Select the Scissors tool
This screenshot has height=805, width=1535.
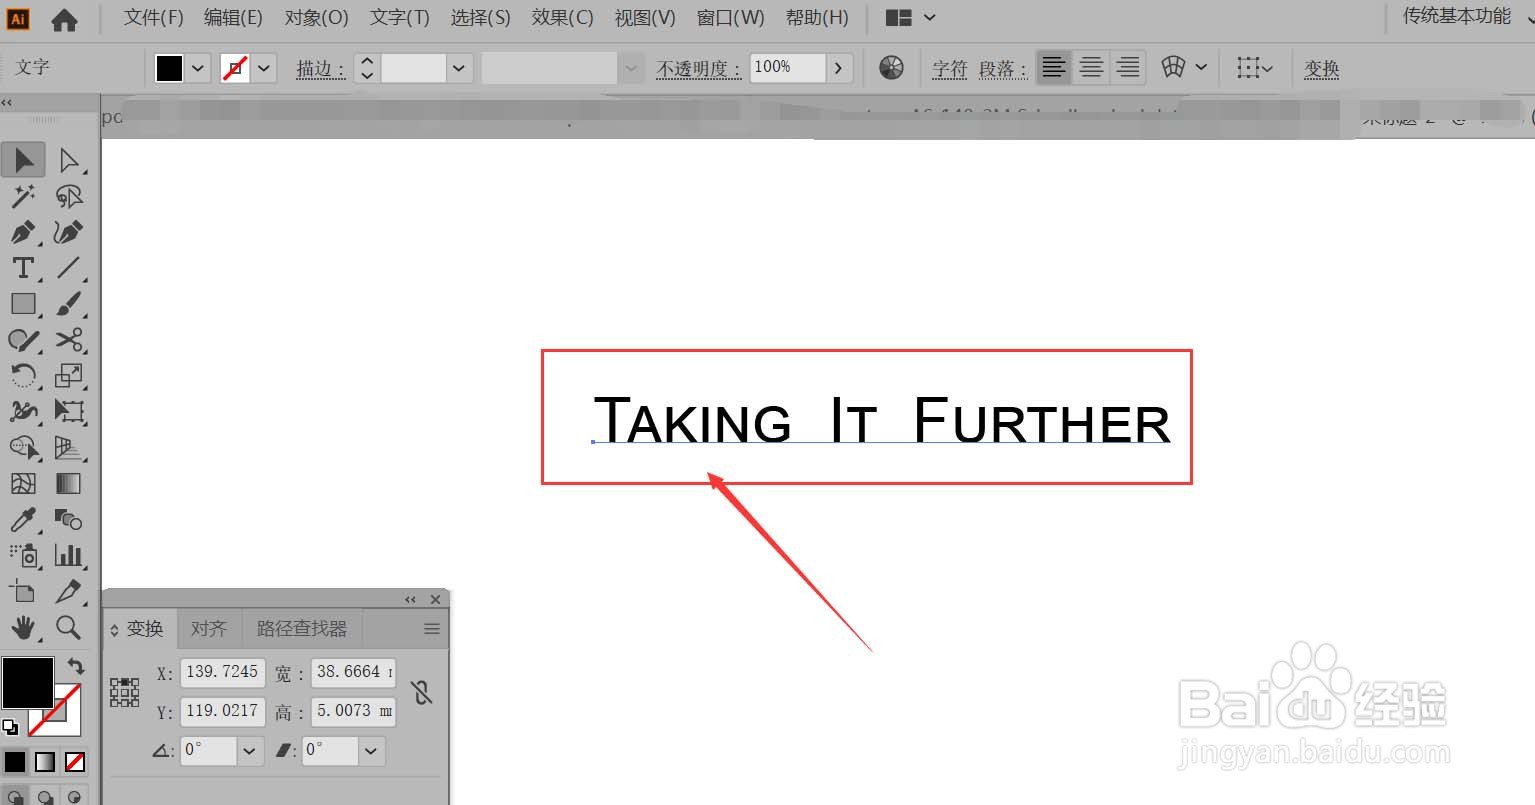(x=69, y=340)
